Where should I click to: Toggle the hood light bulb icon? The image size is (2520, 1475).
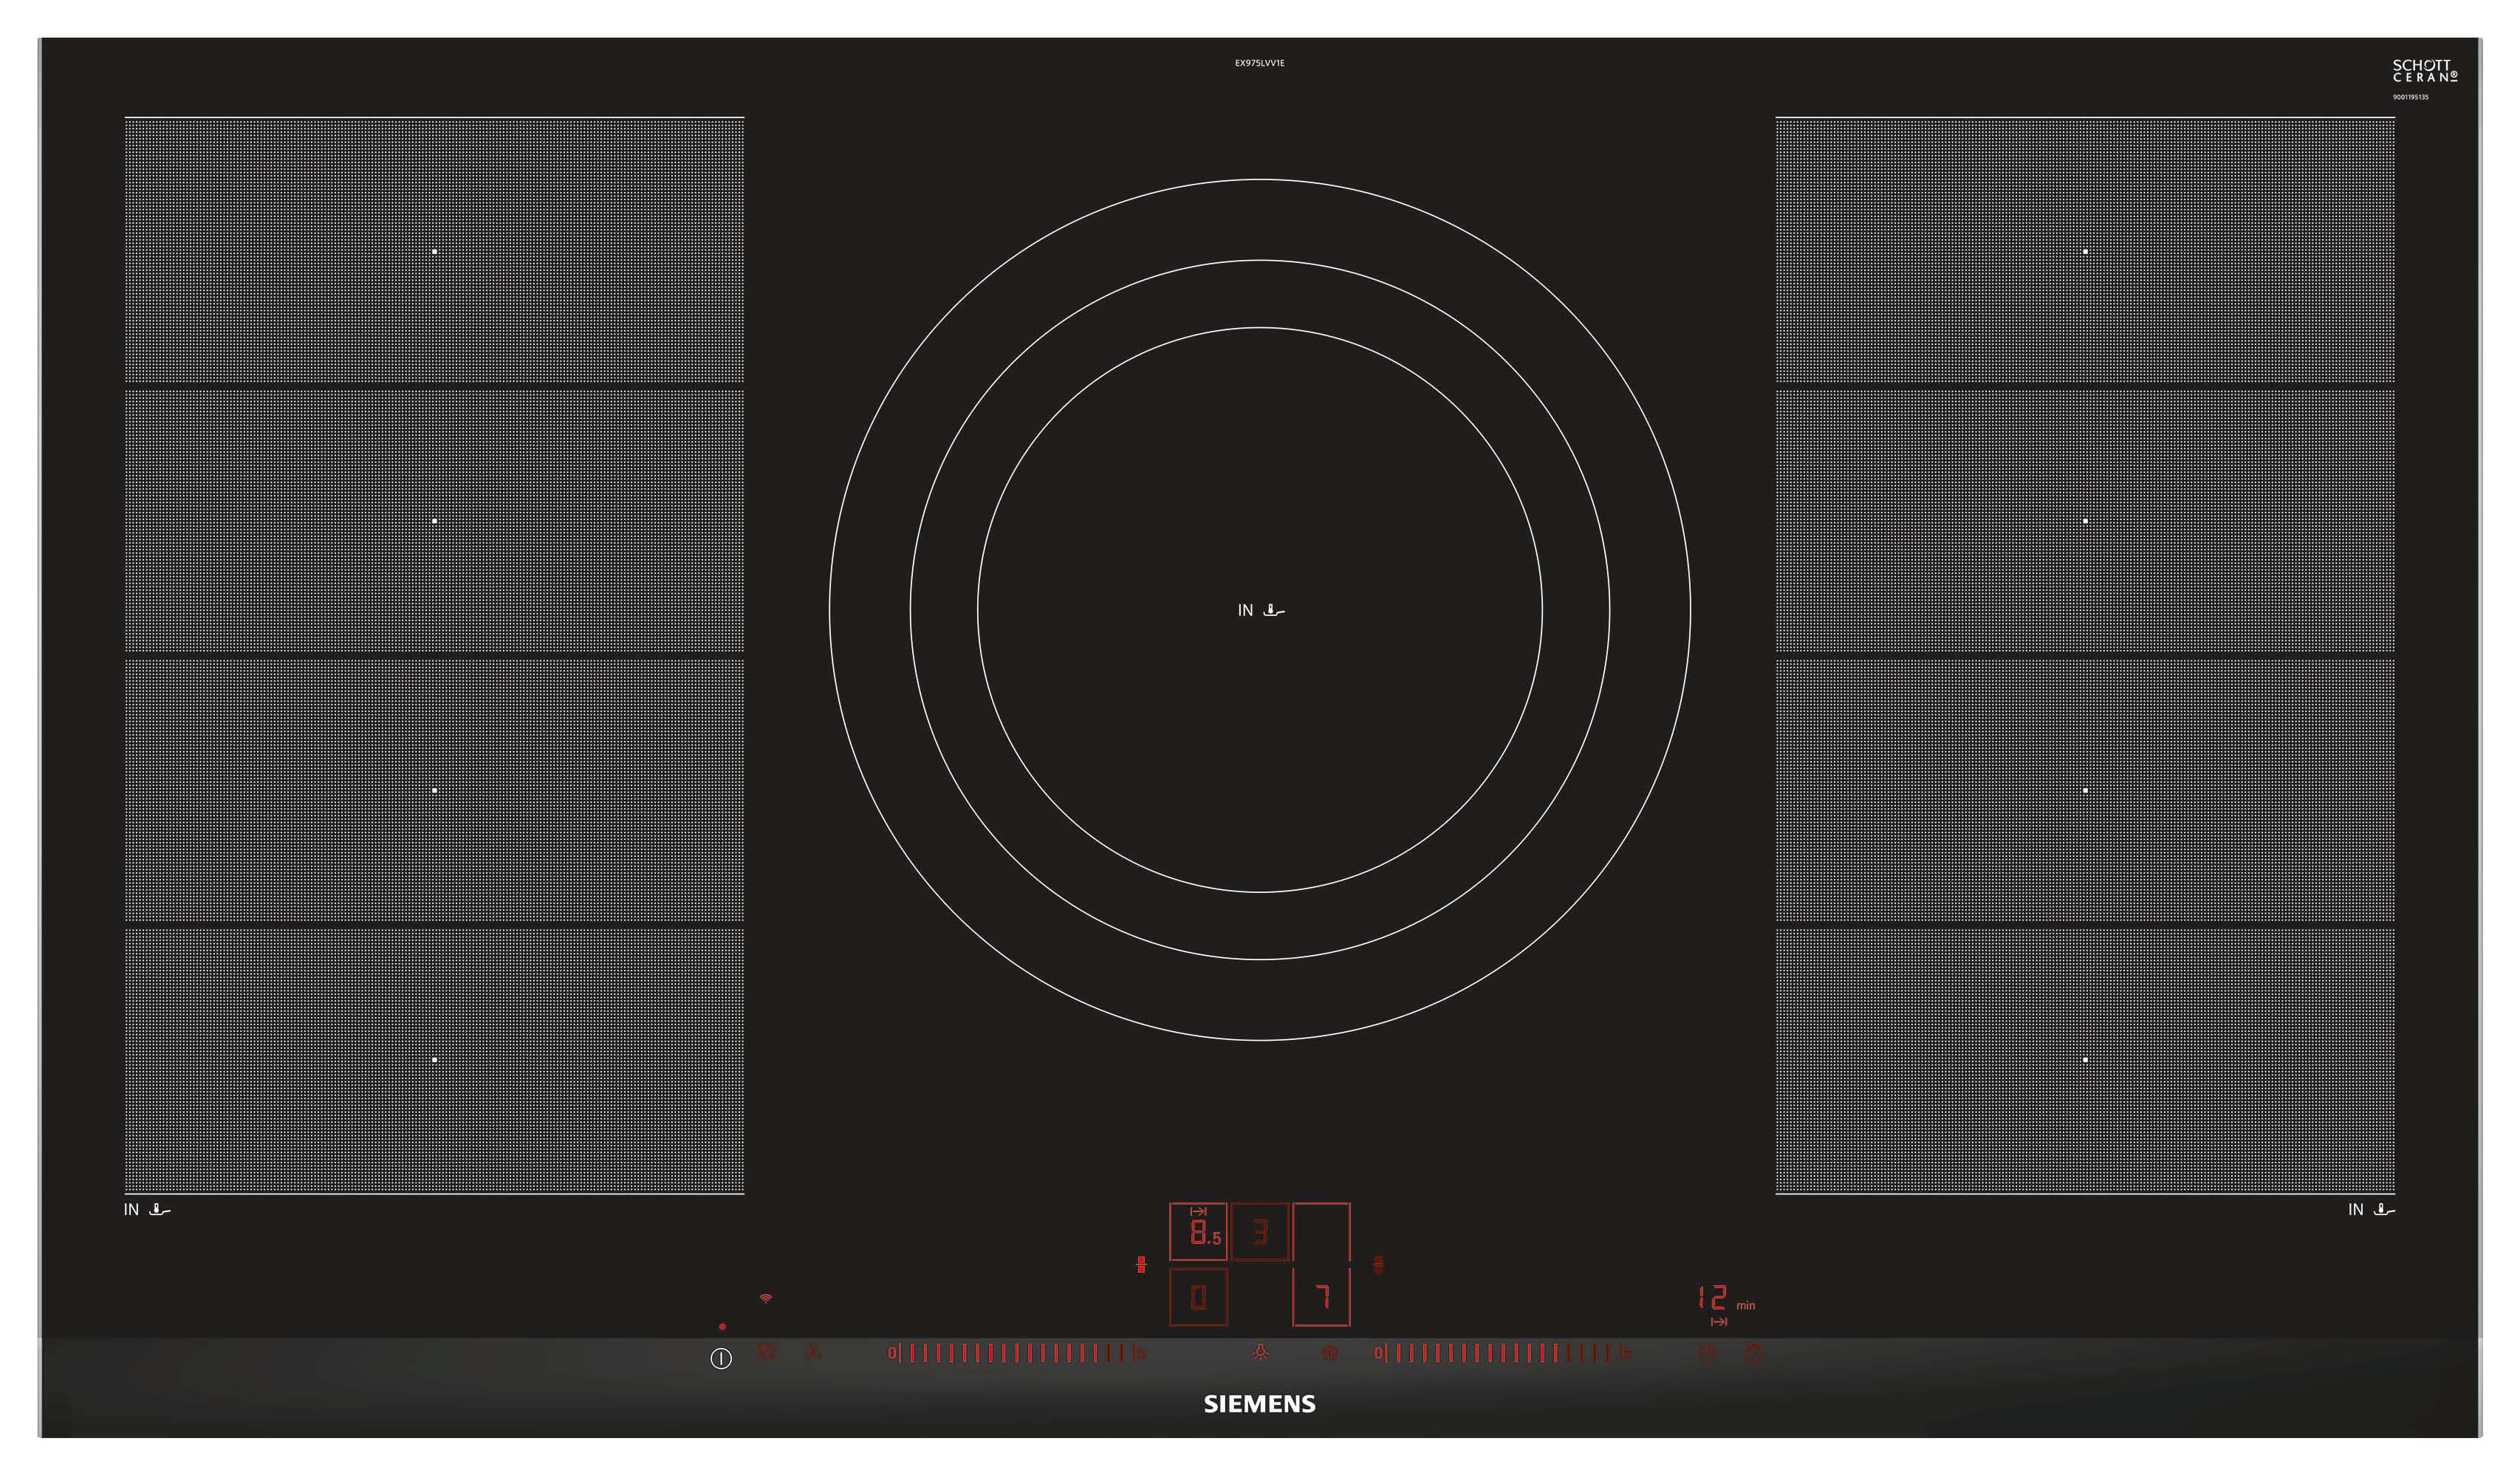tap(1260, 1353)
